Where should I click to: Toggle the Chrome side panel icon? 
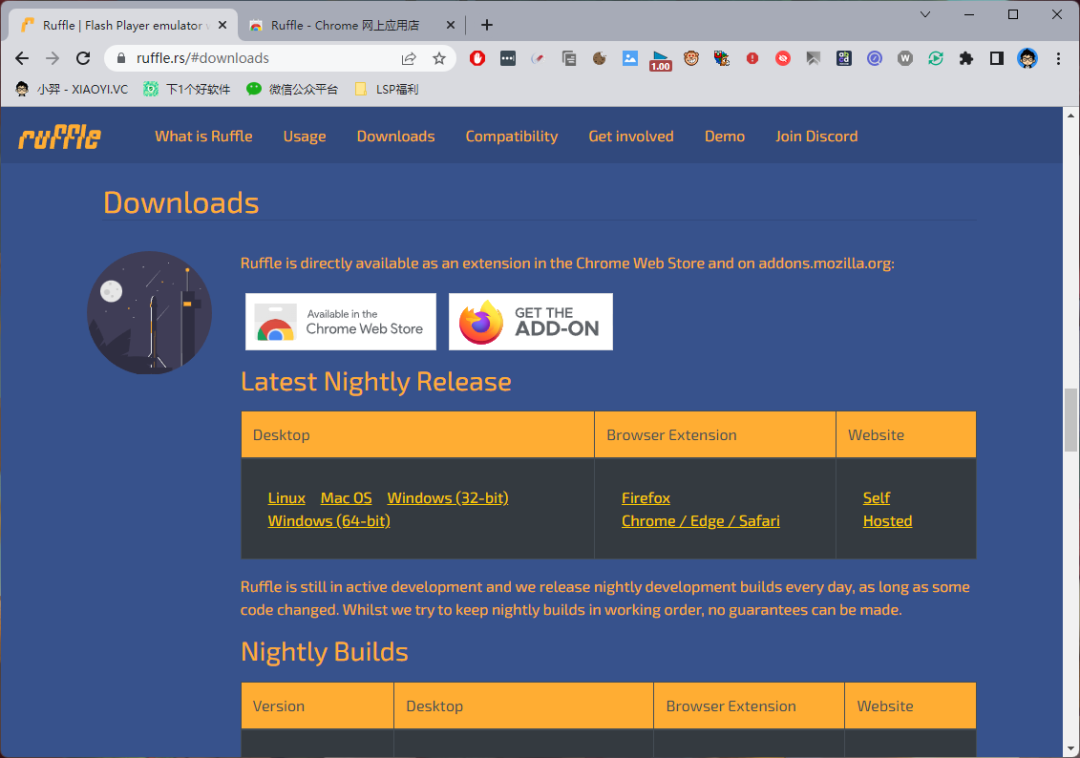point(997,59)
